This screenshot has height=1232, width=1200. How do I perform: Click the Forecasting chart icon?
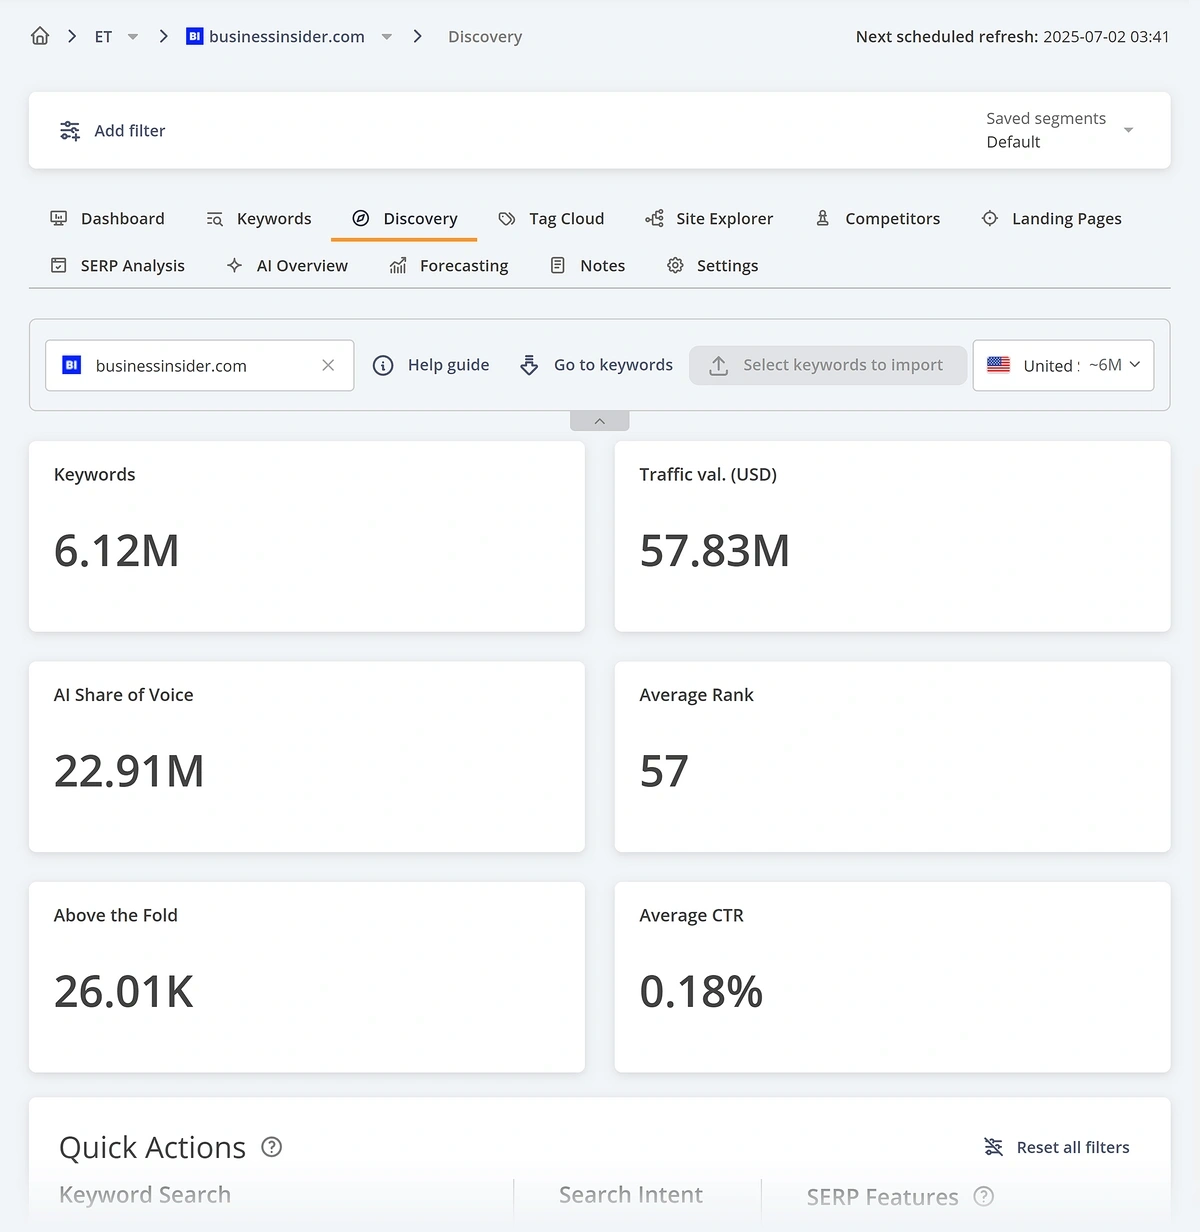coord(398,265)
